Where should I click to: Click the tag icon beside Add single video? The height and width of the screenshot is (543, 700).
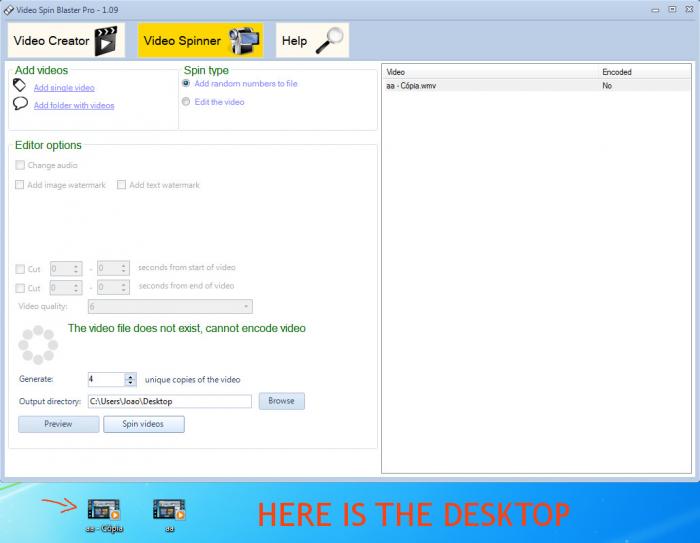[x=20, y=85]
